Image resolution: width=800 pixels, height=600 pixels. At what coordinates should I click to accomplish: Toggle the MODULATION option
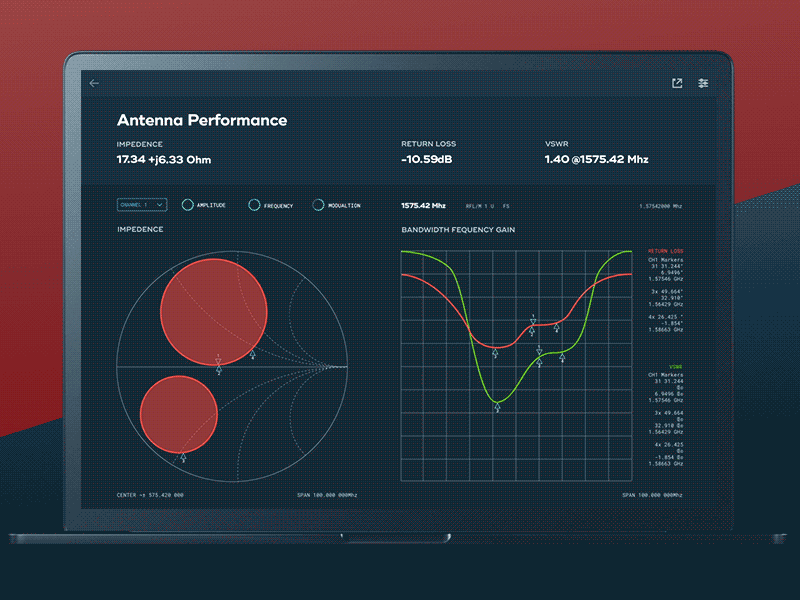coord(317,205)
